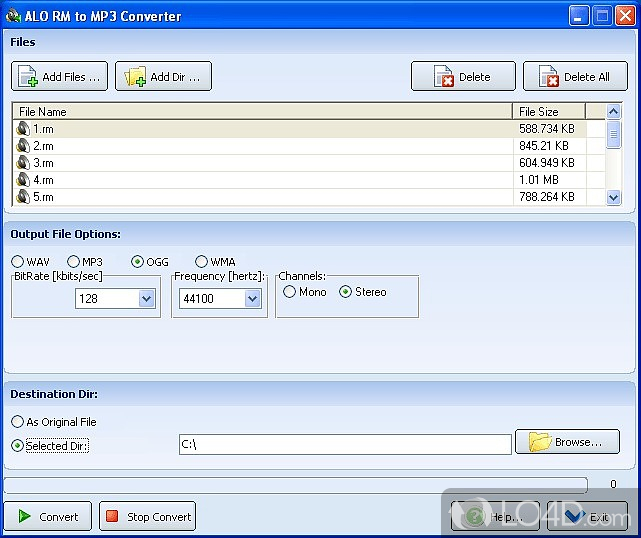Click the Add Dir folder icon

pyautogui.click(x=134, y=77)
